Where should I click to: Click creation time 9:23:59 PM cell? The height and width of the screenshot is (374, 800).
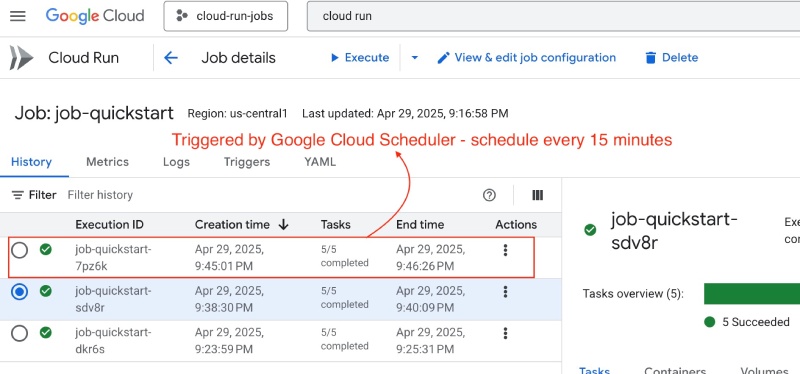229,341
